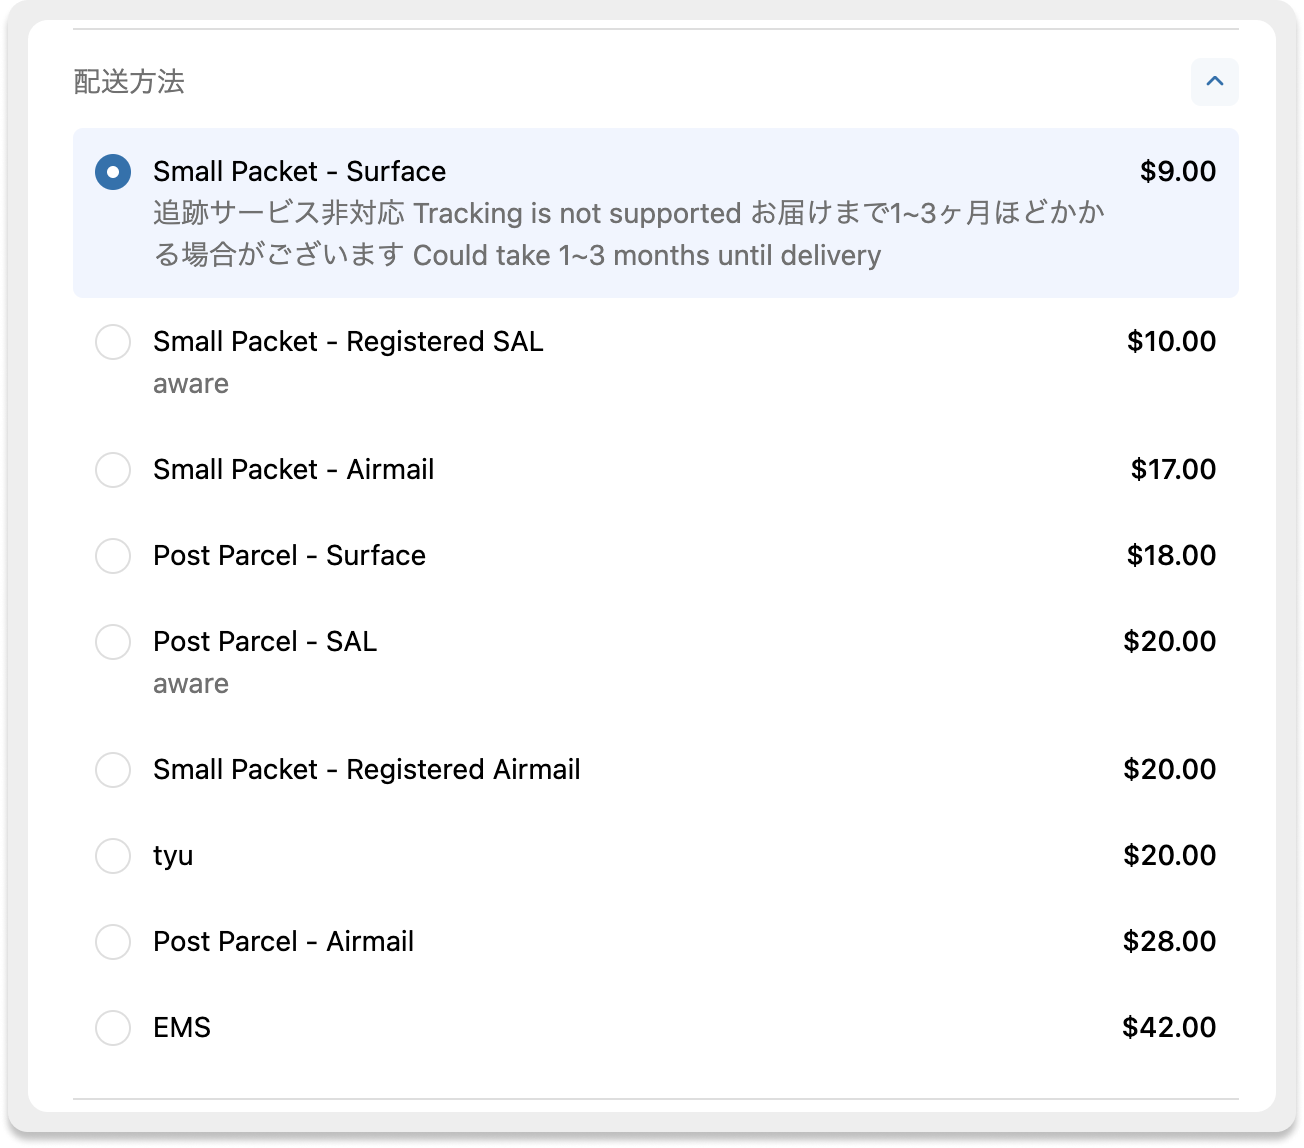Image resolution: width=1304 pixels, height=1148 pixels.
Task: Select the EMS shipping radio button
Action: (x=113, y=1028)
